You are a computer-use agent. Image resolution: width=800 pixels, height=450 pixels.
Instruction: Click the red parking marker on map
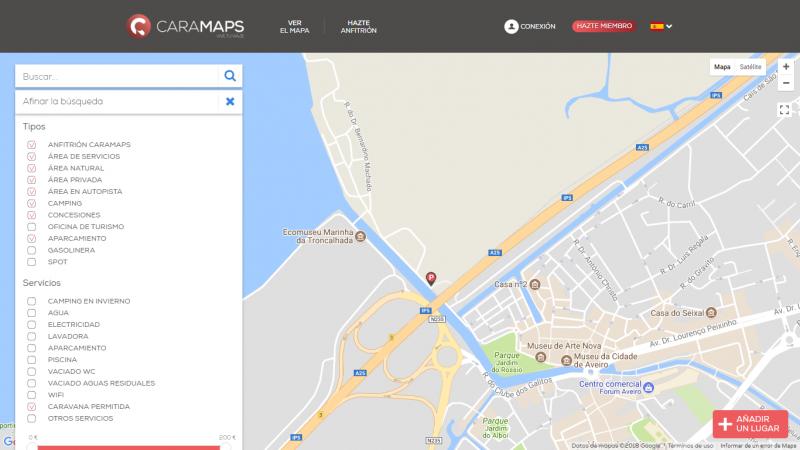tap(431, 279)
